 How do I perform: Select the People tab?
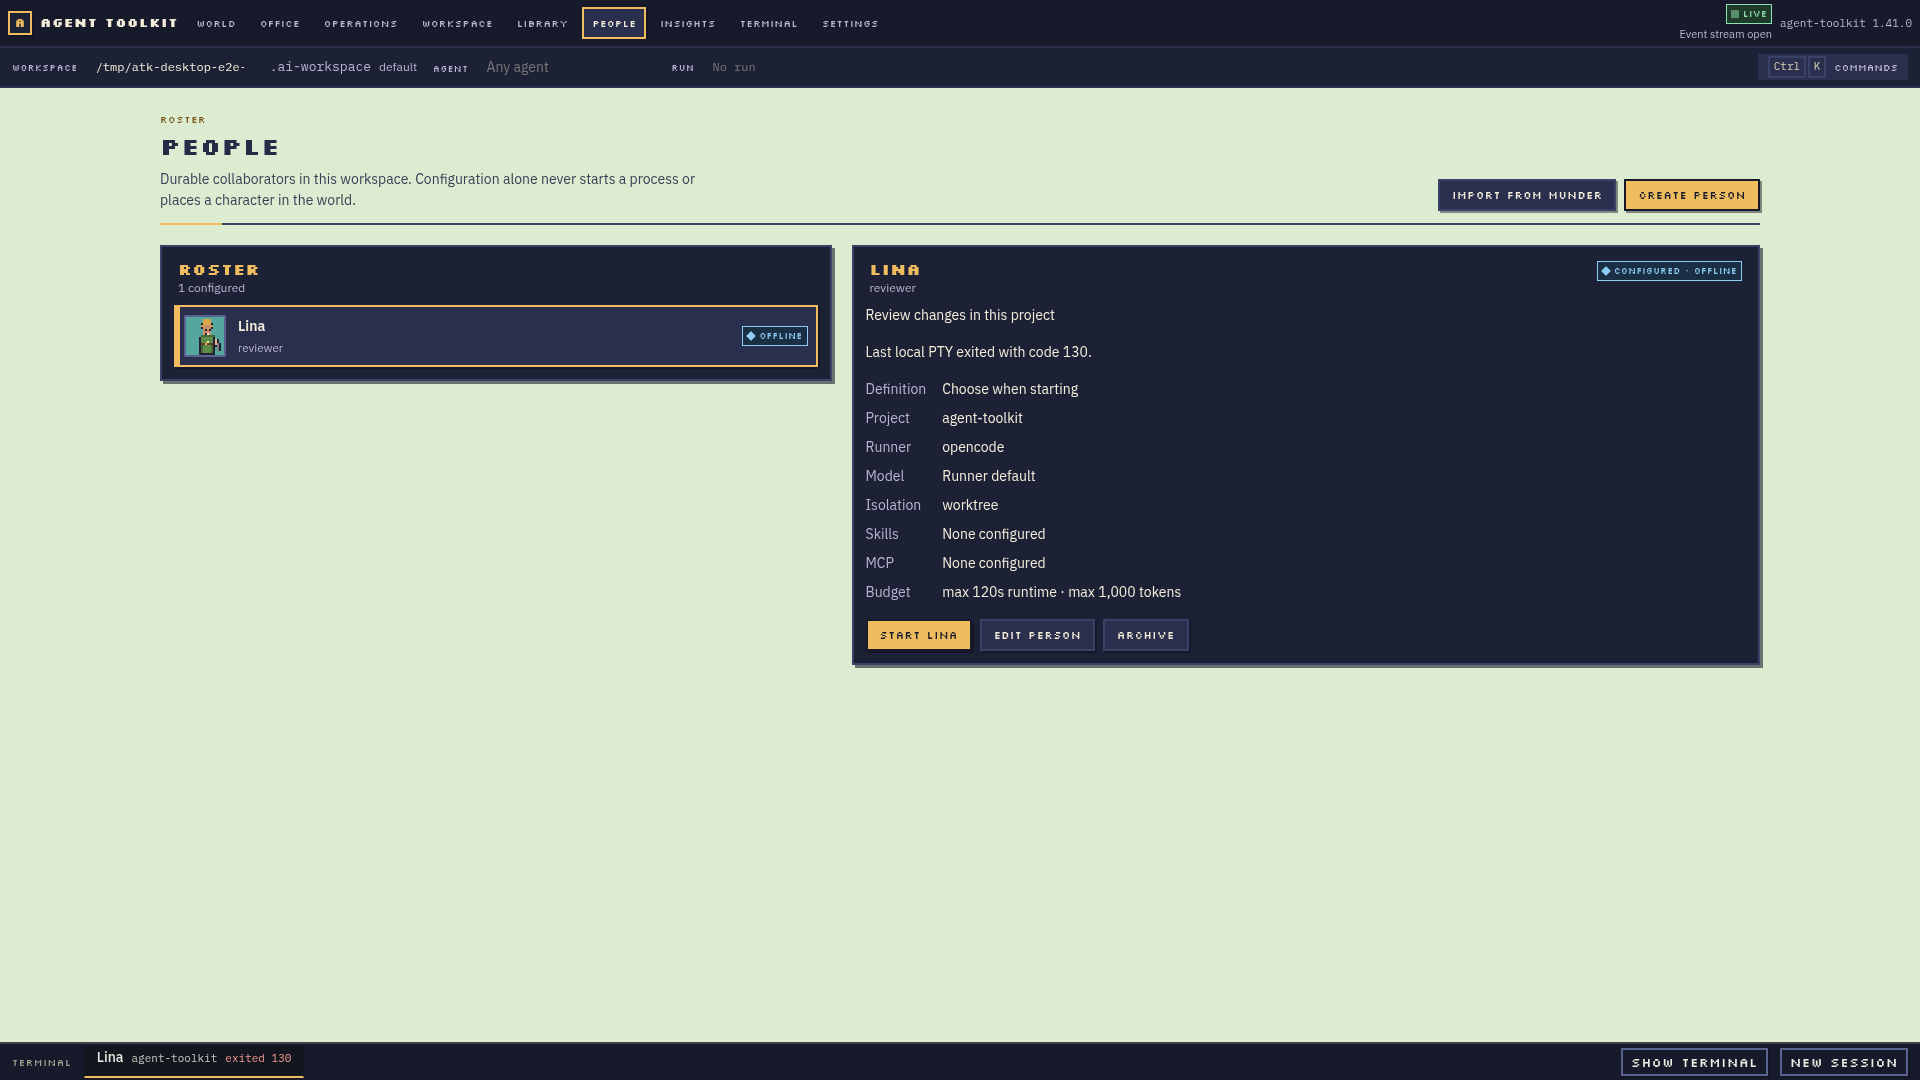tap(614, 23)
